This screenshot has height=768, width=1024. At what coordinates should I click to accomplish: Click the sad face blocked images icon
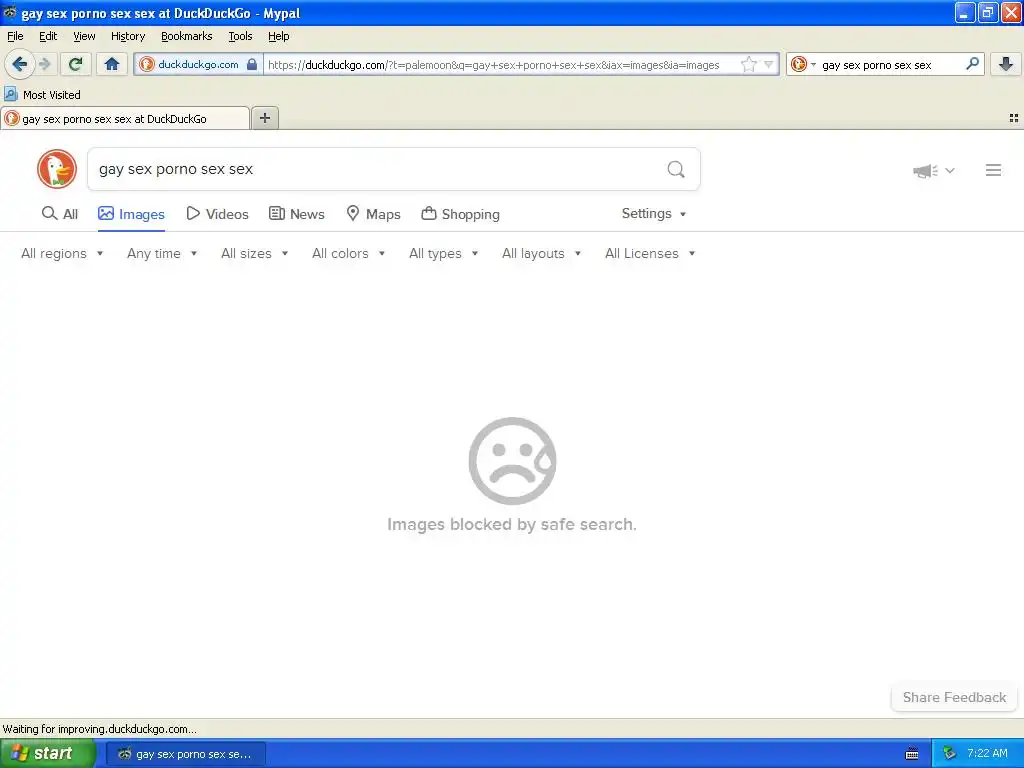click(513, 461)
